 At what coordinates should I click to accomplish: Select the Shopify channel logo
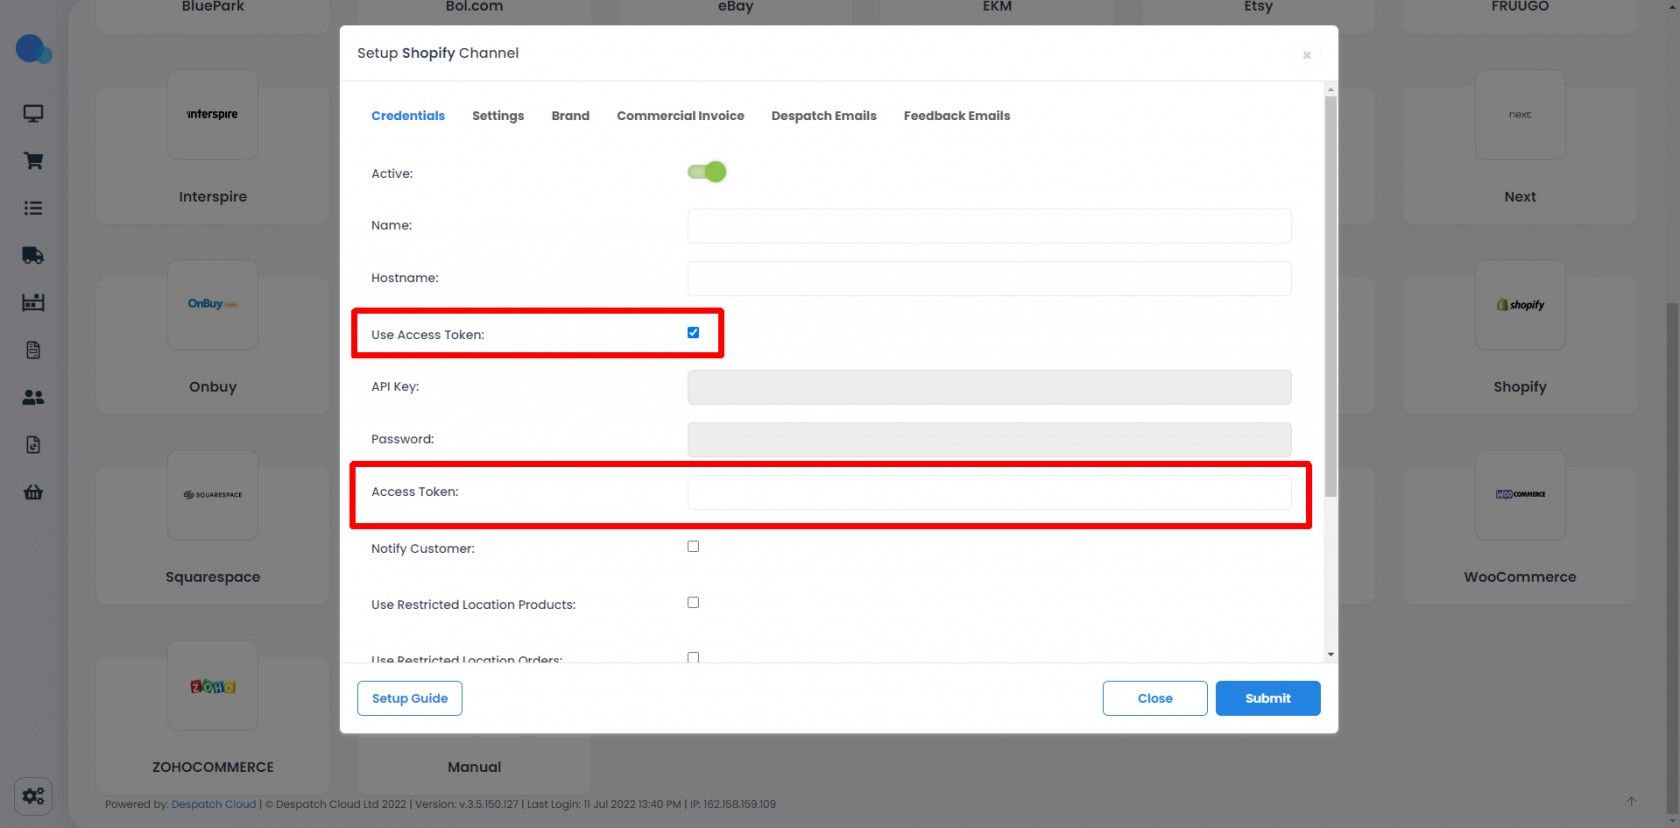pyautogui.click(x=1520, y=304)
